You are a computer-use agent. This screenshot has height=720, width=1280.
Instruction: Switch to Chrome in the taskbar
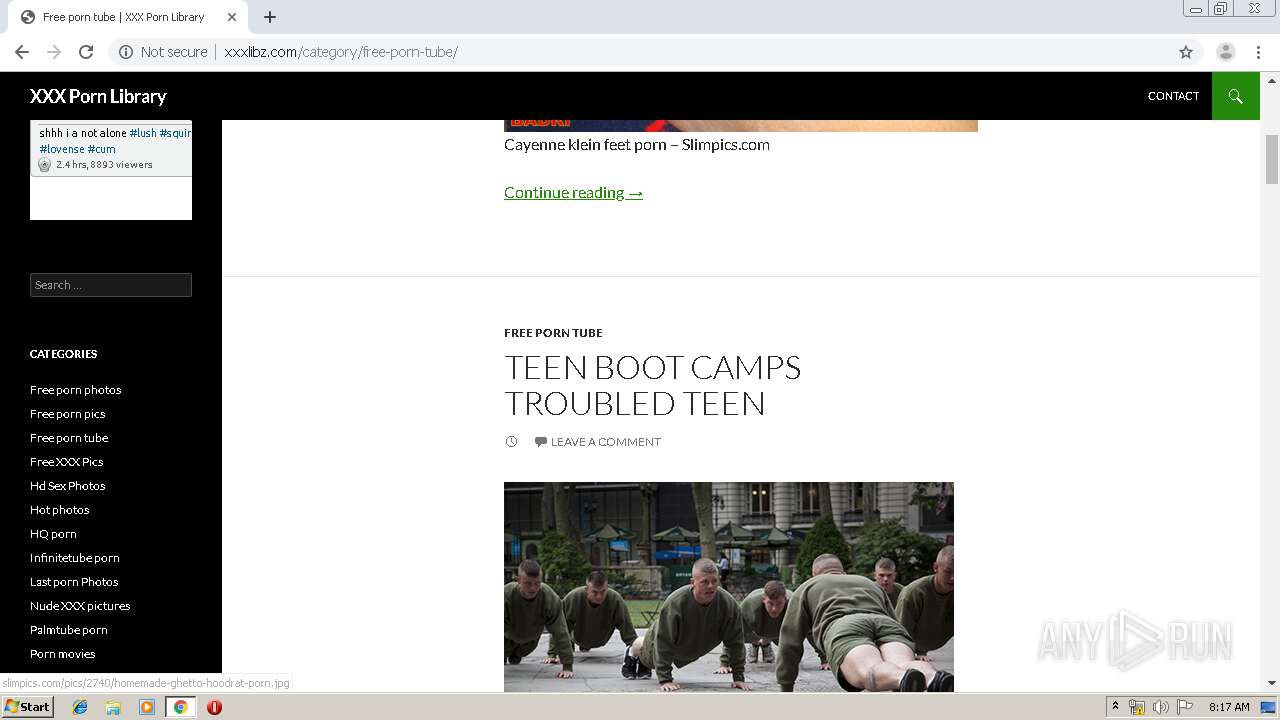click(x=180, y=707)
